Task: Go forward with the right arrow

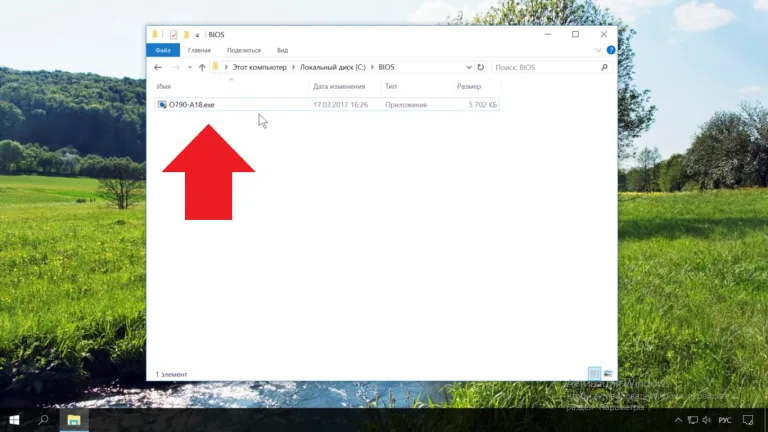Action: click(x=175, y=67)
